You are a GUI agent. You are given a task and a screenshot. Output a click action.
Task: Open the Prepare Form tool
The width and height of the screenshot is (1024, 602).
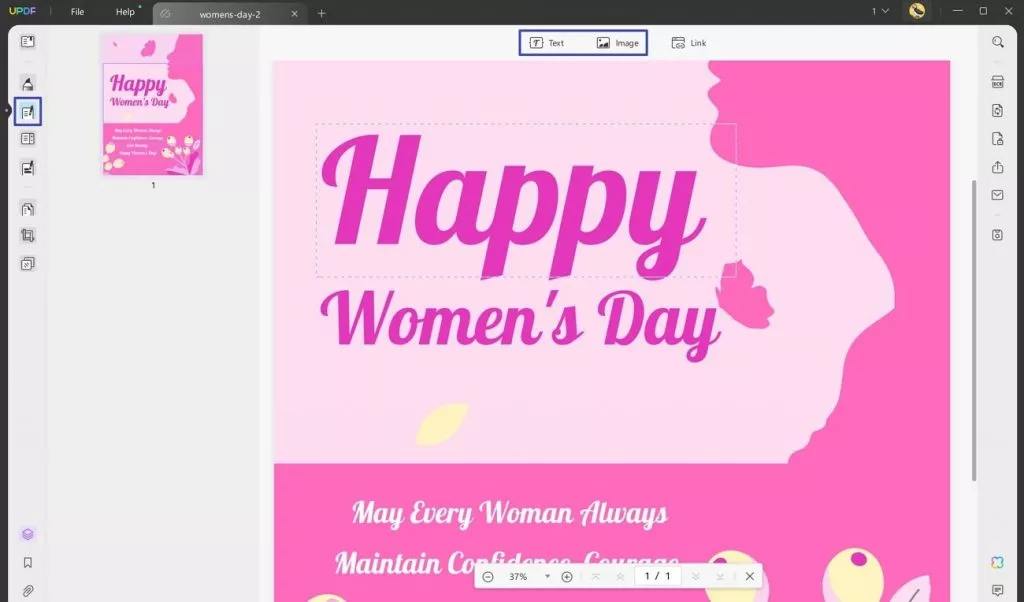pyautogui.click(x=27, y=139)
